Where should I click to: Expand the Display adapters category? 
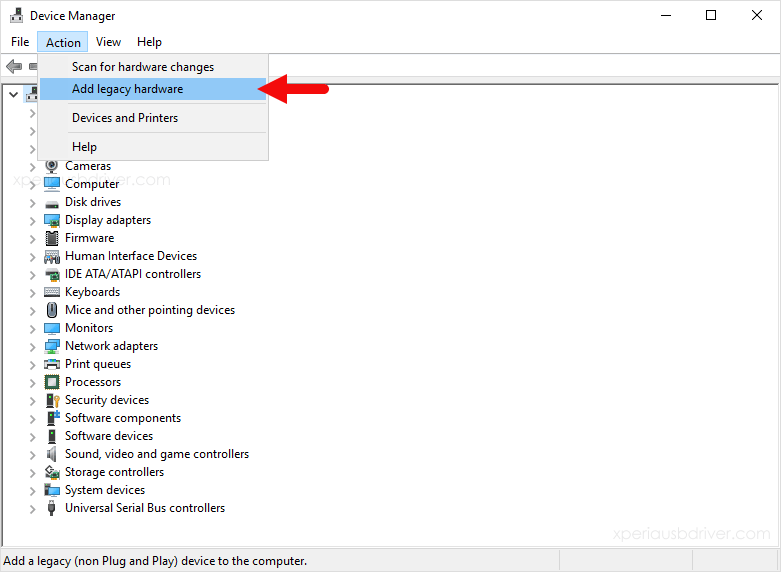tap(32, 221)
